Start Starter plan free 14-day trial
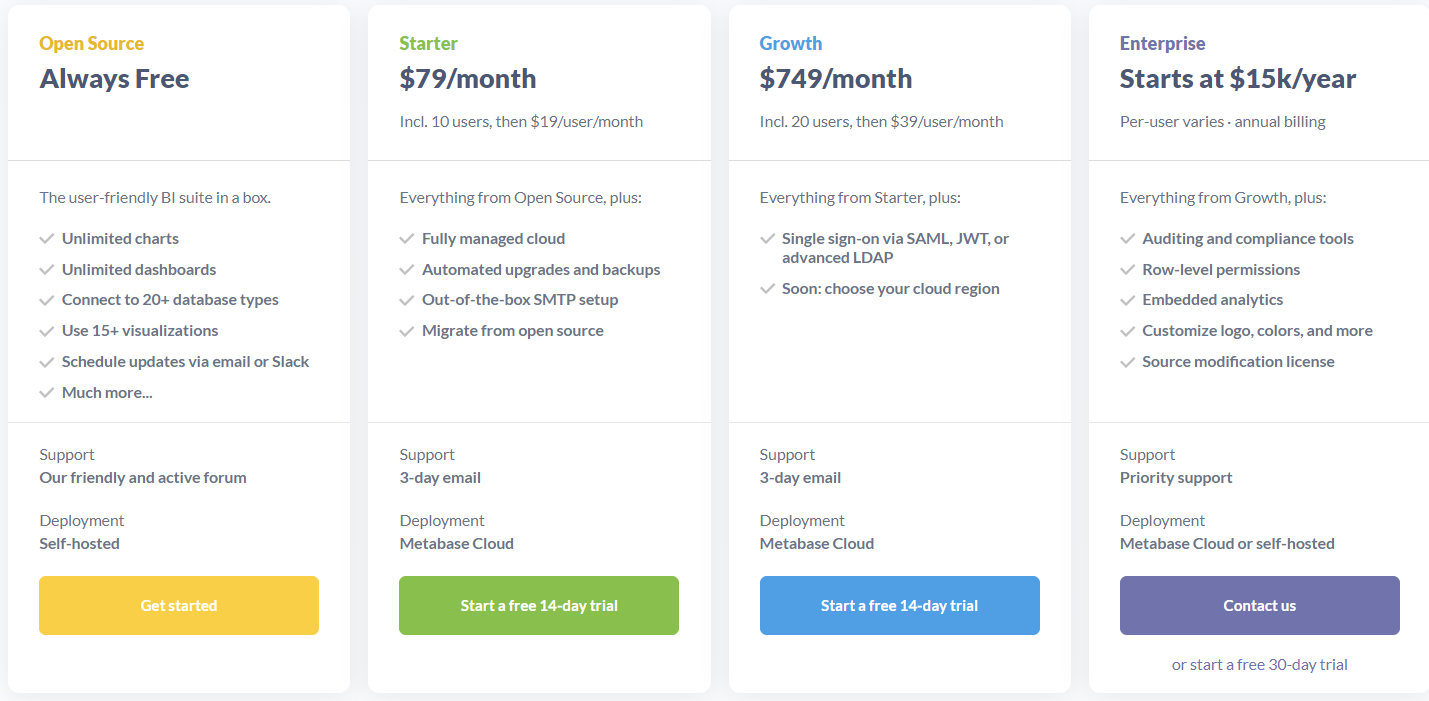 point(539,605)
